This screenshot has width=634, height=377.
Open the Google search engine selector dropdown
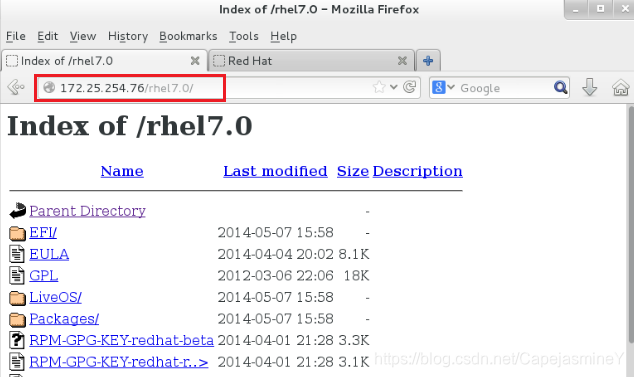pos(443,87)
